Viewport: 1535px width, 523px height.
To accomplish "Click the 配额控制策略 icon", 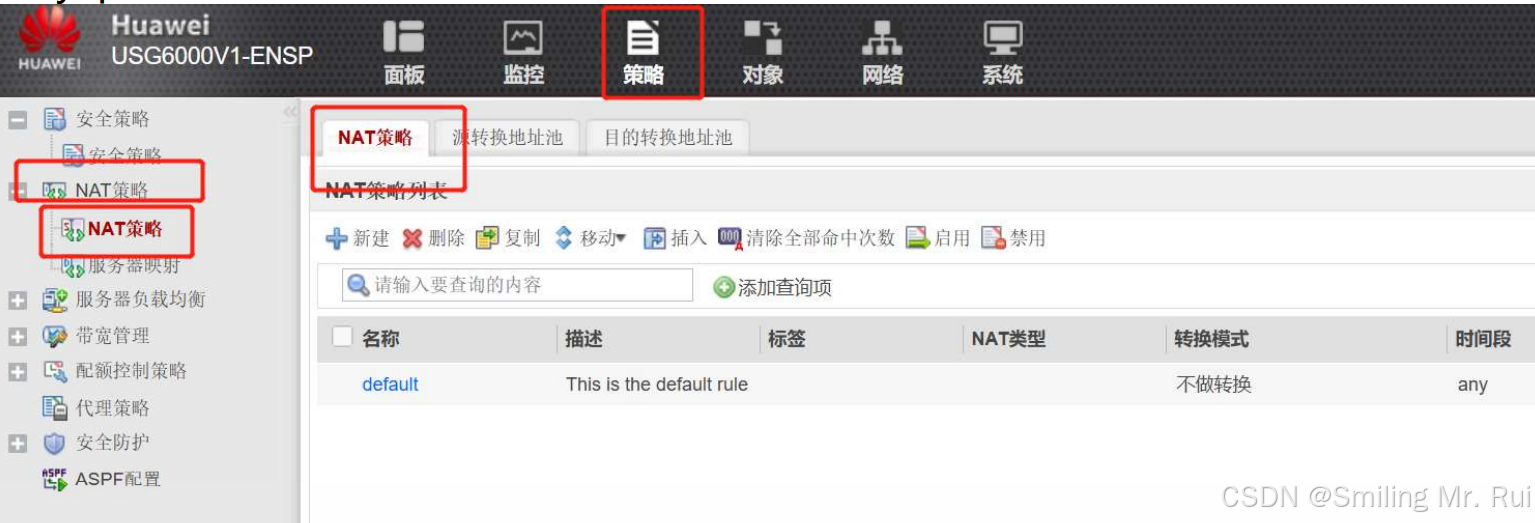I will click(54, 371).
